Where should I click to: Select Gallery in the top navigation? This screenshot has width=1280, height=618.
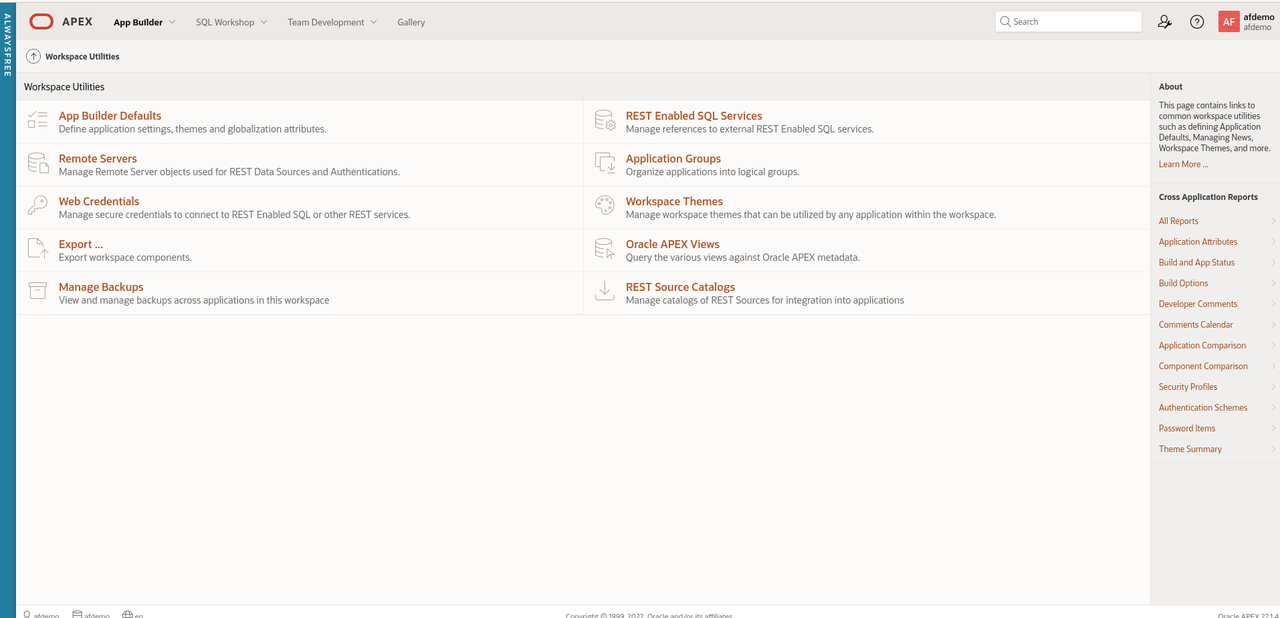[x=411, y=21]
